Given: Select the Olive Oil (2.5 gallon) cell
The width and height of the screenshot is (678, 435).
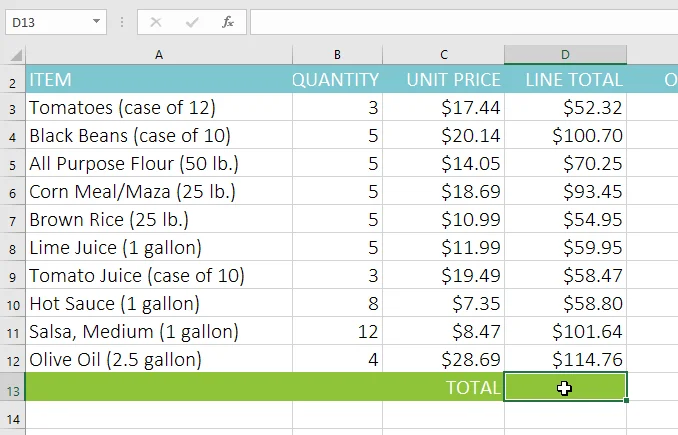Looking at the screenshot, I should click(x=159, y=359).
